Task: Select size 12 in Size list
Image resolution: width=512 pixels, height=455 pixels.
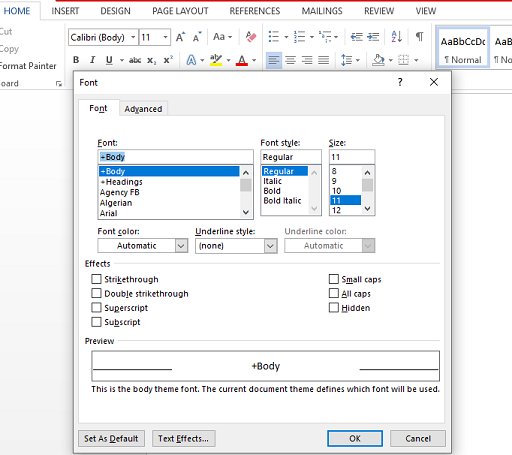Action: [346, 210]
